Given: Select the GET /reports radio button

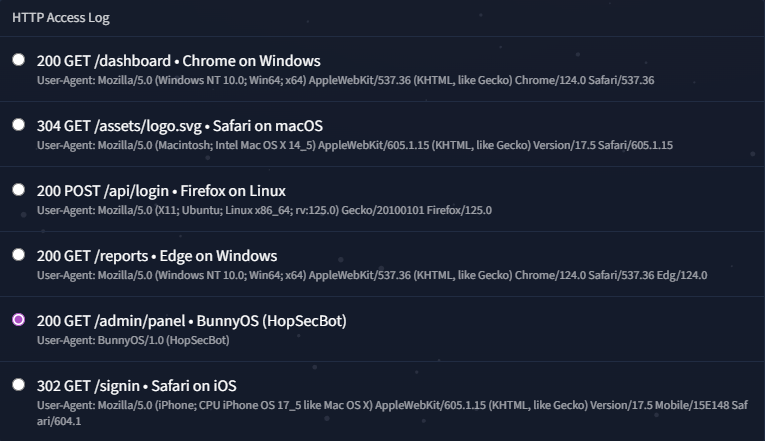Looking at the screenshot, I should (x=18, y=255).
